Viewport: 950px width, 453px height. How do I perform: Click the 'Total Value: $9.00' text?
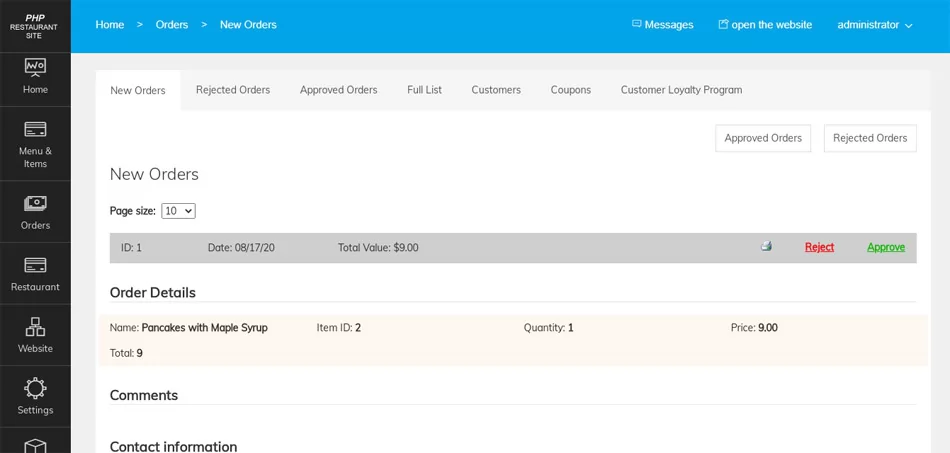coord(378,248)
